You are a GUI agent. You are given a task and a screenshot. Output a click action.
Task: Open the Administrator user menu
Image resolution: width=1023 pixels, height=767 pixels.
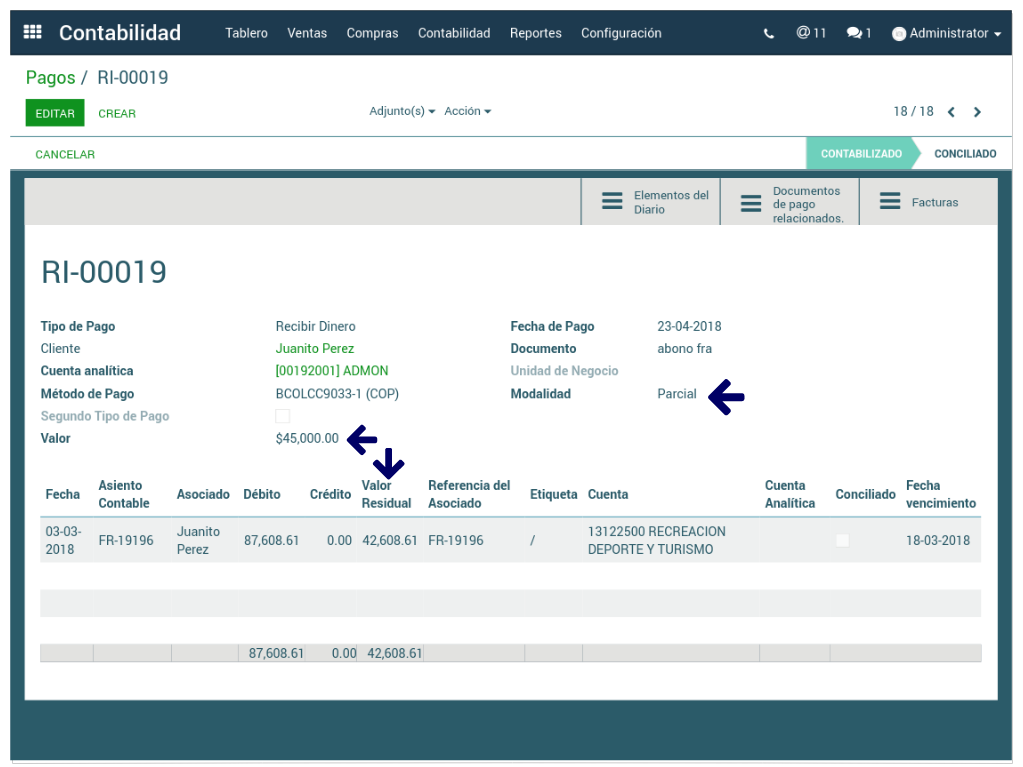pyautogui.click(x=946, y=33)
